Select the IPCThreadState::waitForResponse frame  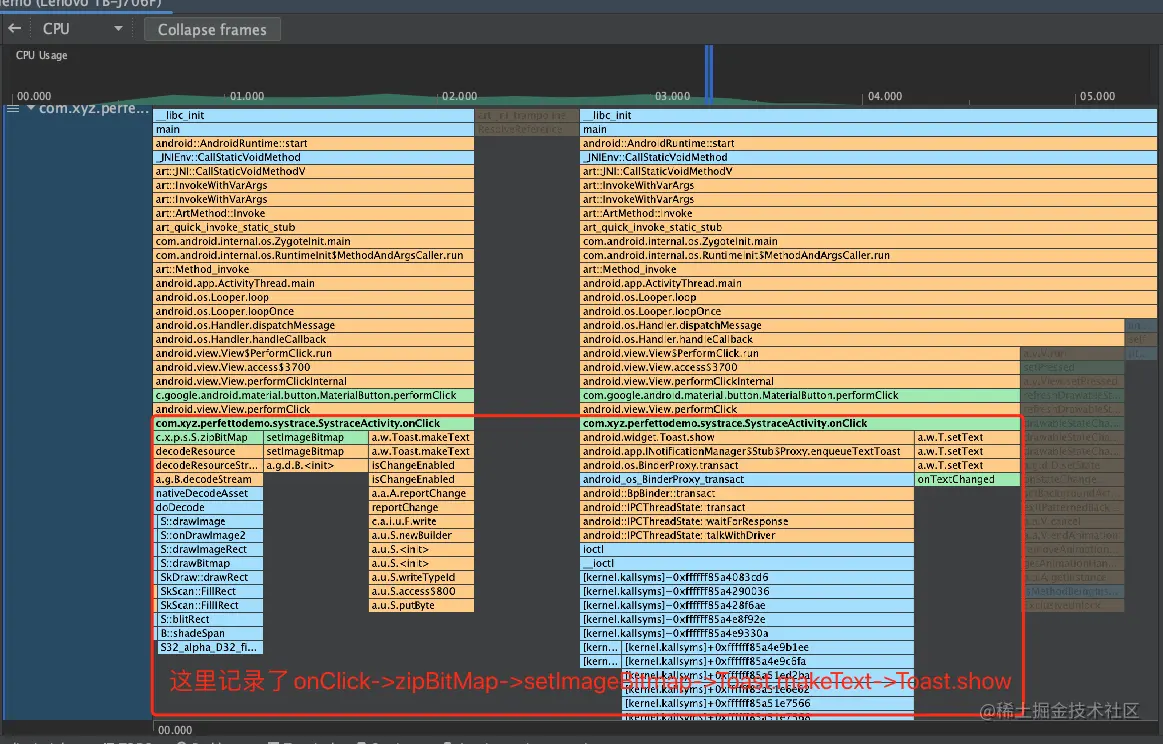coord(747,521)
